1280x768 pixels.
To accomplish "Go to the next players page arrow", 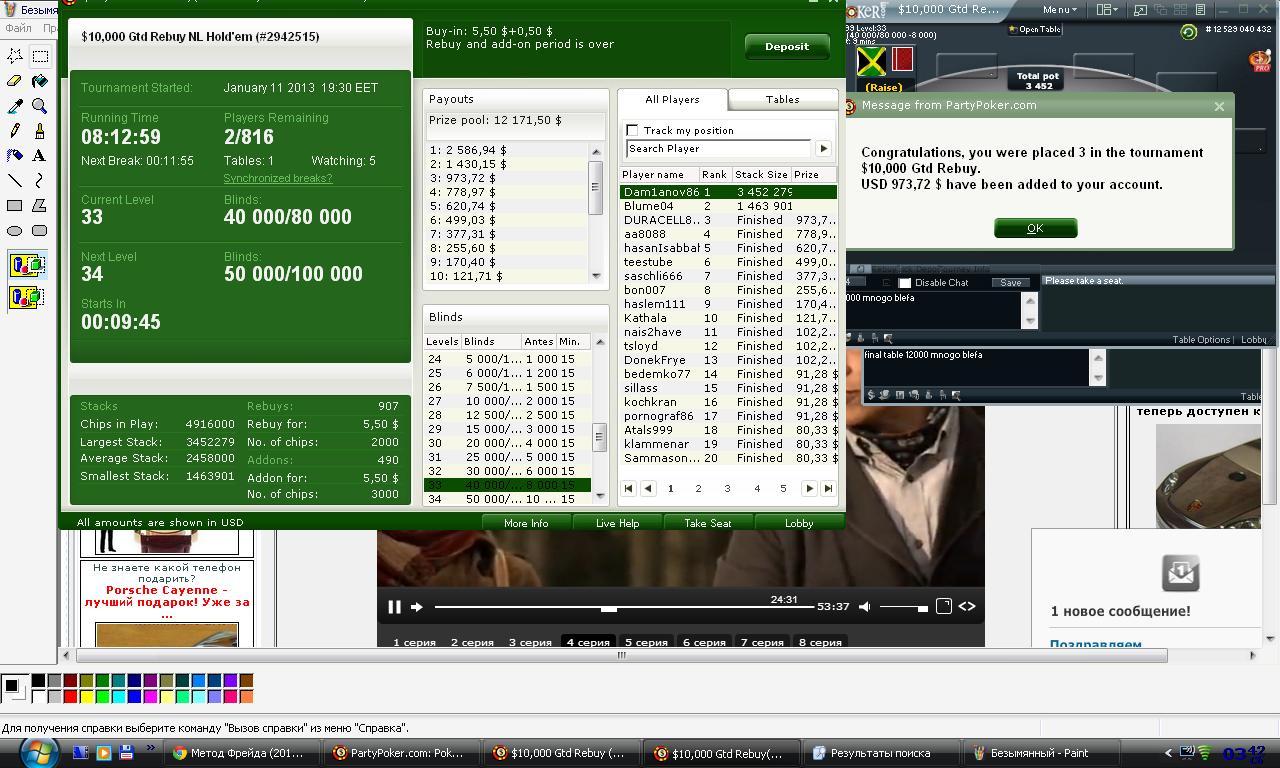I will tap(809, 488).
